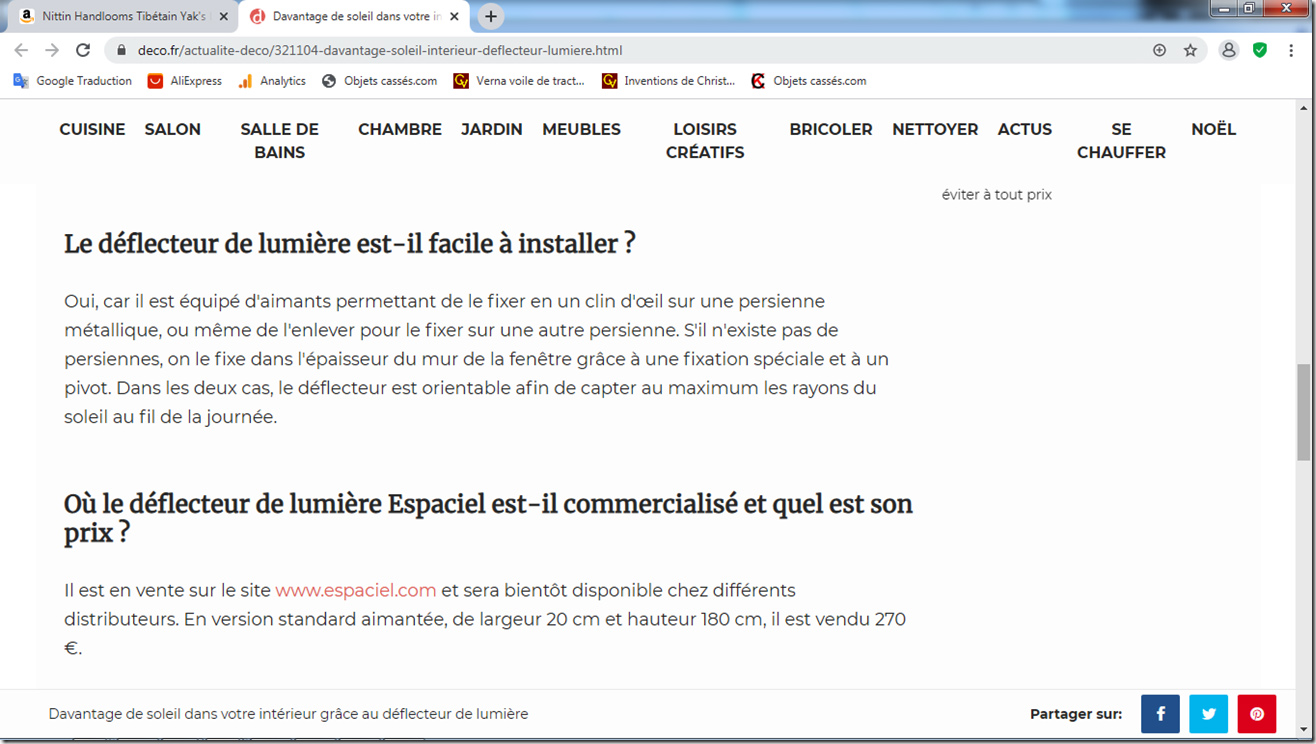View site security lock info
1316x744 pixels.
click(122, 50)
